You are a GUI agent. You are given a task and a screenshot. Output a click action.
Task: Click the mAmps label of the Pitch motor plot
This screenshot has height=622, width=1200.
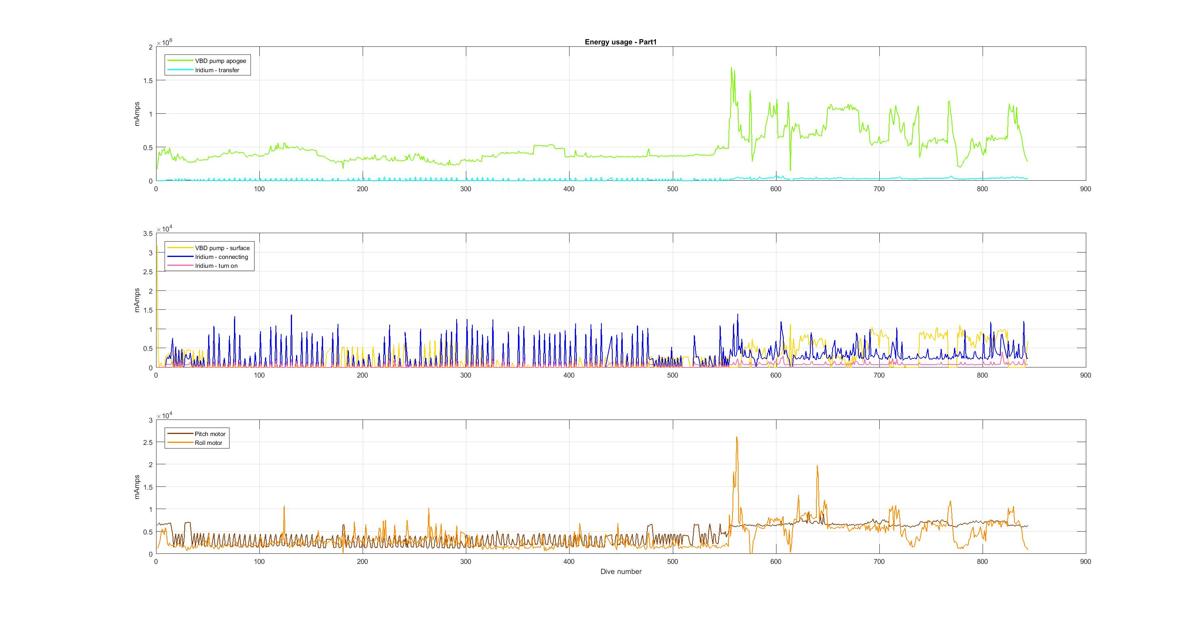(x=137, y=486)
